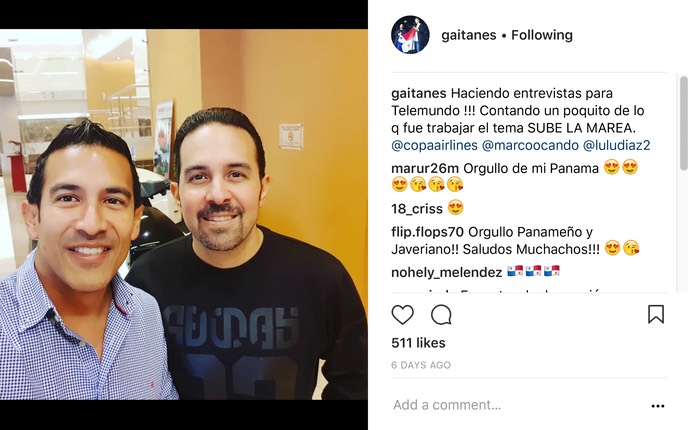Image resolution: width=688 pixels, height=430 pixels.
Task: Click the comments scrollbar thumb
Action: tap(684, 123)
